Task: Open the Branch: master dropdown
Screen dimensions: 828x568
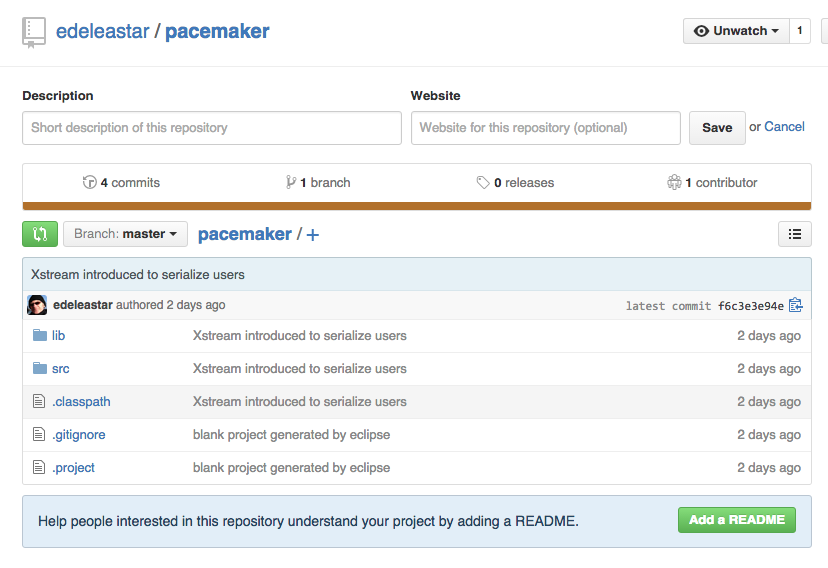Action: pos(125,234)
